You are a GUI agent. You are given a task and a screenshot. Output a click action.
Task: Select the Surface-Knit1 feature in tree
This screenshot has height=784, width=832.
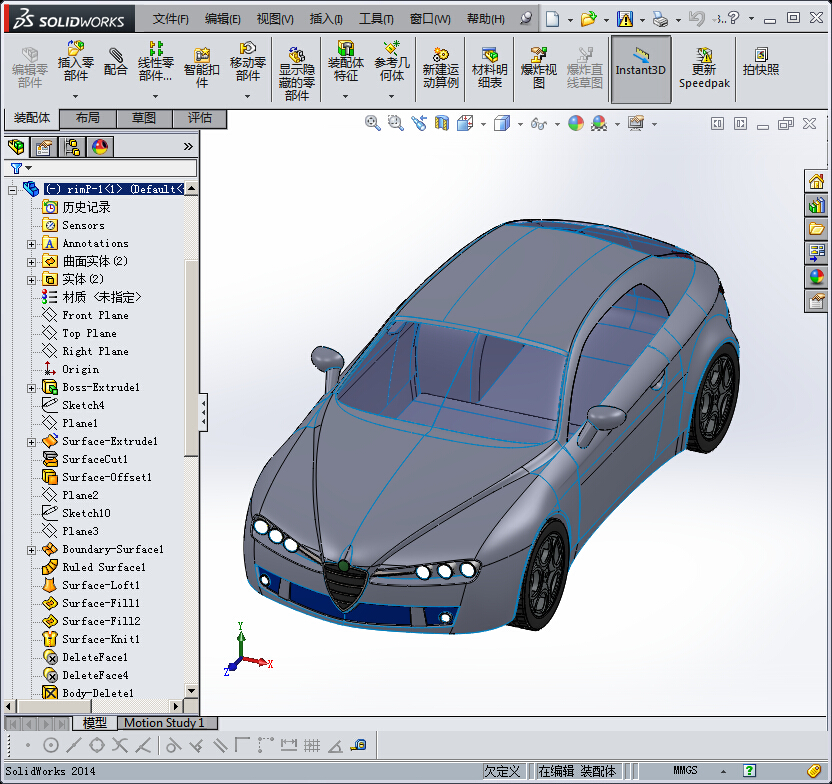point(100,639)
